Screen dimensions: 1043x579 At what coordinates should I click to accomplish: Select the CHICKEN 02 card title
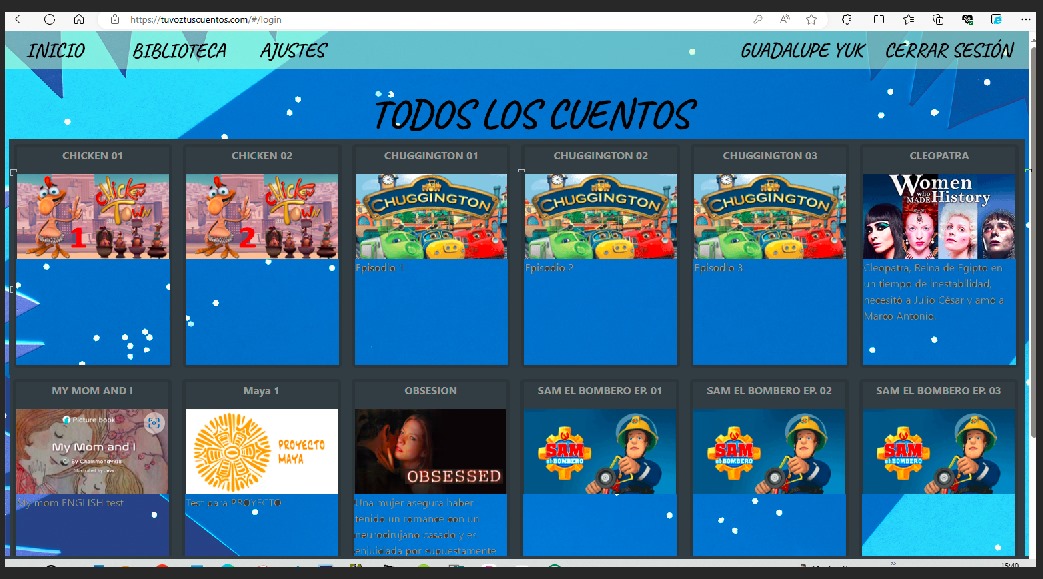(x=262, y=156)
